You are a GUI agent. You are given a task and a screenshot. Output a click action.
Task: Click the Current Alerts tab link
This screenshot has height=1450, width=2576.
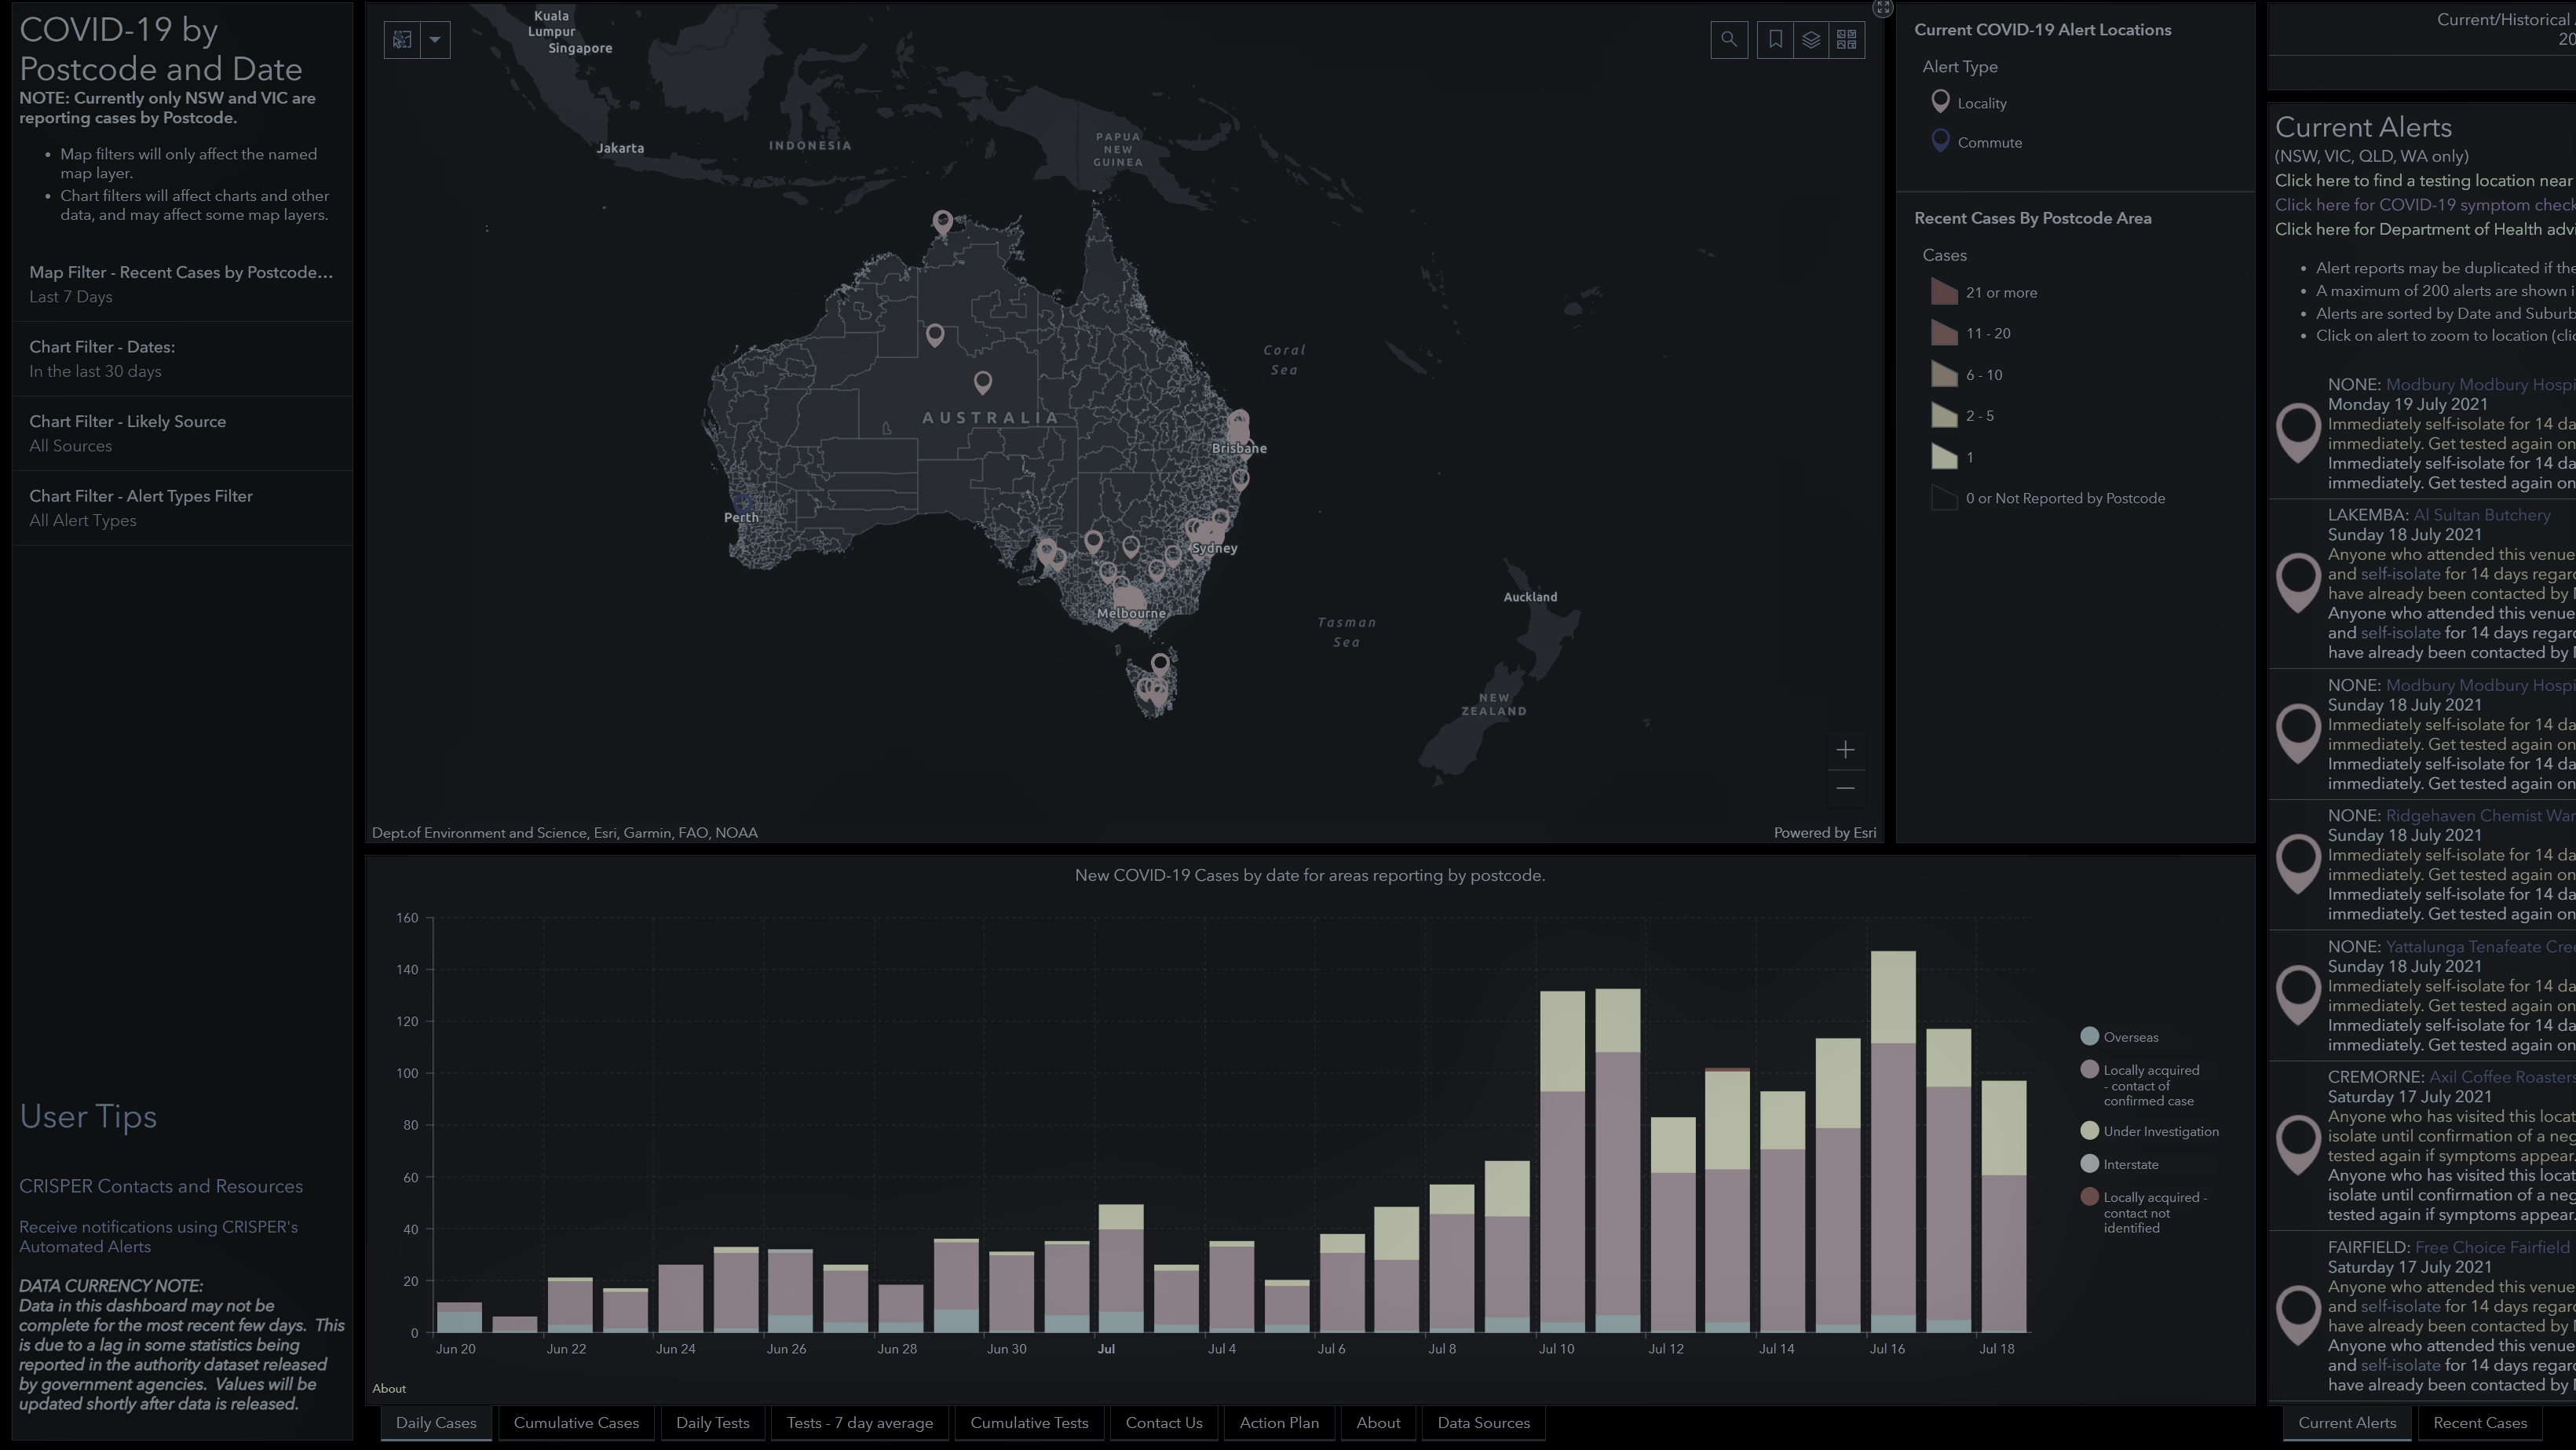coord(2346,1422)
